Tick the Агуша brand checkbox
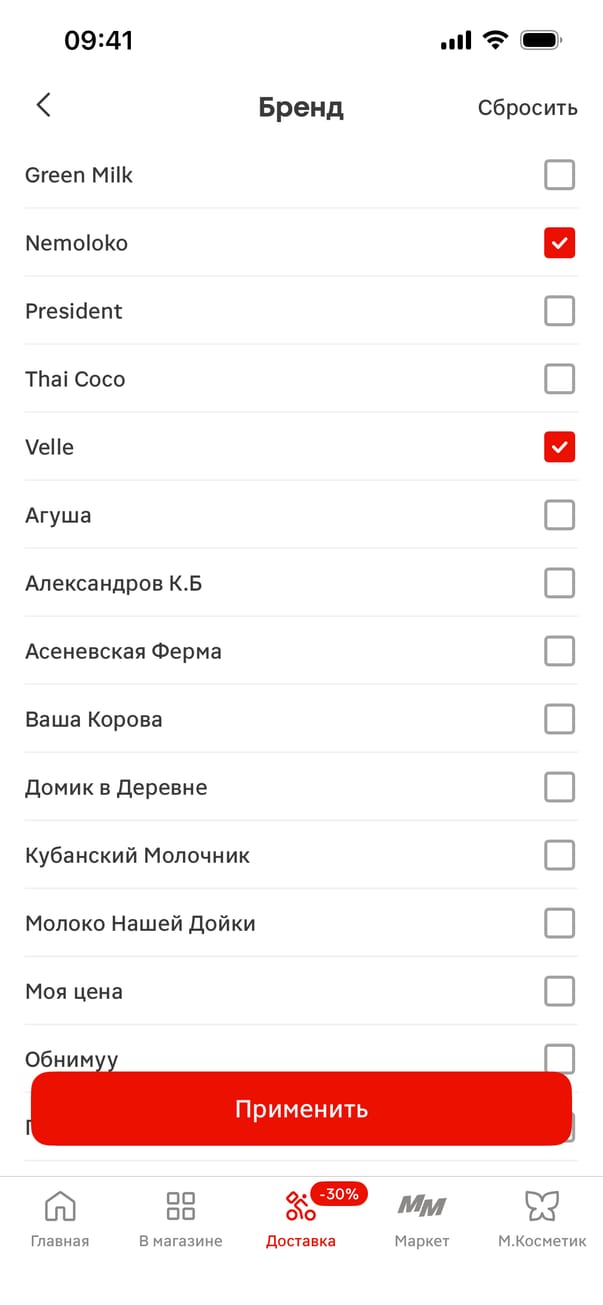The height and width of the screenshot is (1305, 603). point(559,515)
